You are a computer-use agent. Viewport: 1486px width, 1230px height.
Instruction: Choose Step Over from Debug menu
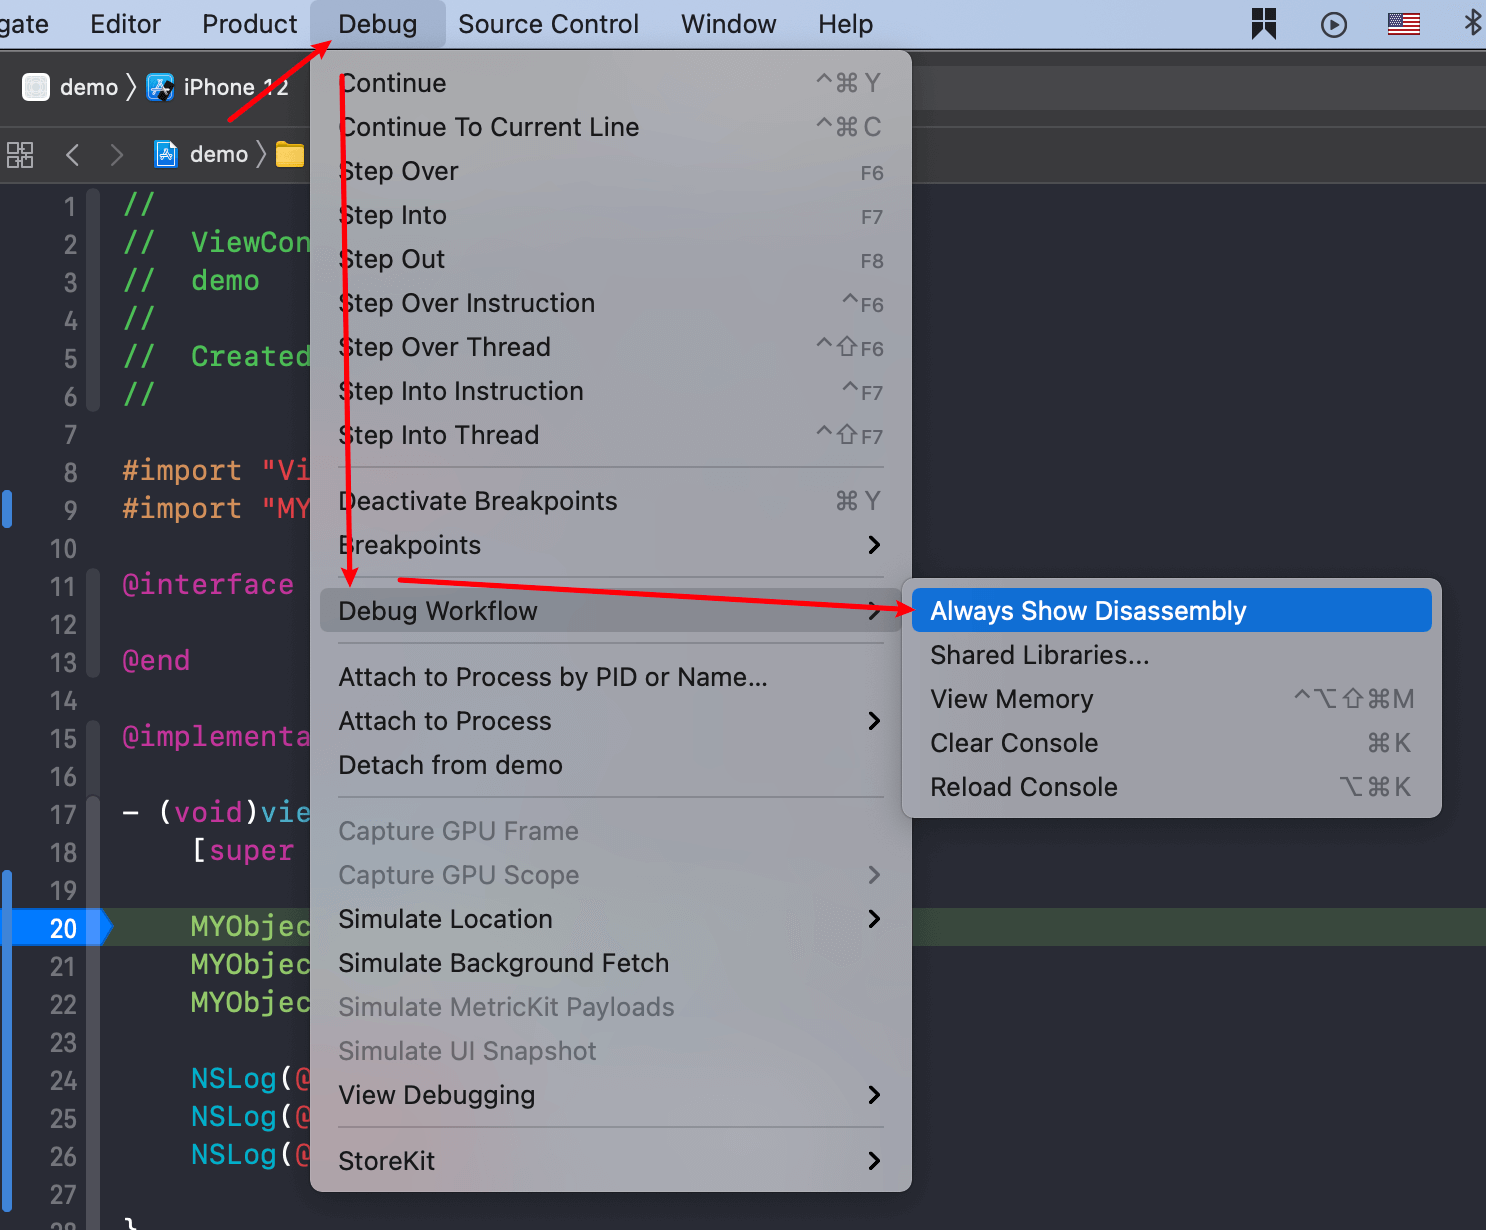(x=400, y=171)
